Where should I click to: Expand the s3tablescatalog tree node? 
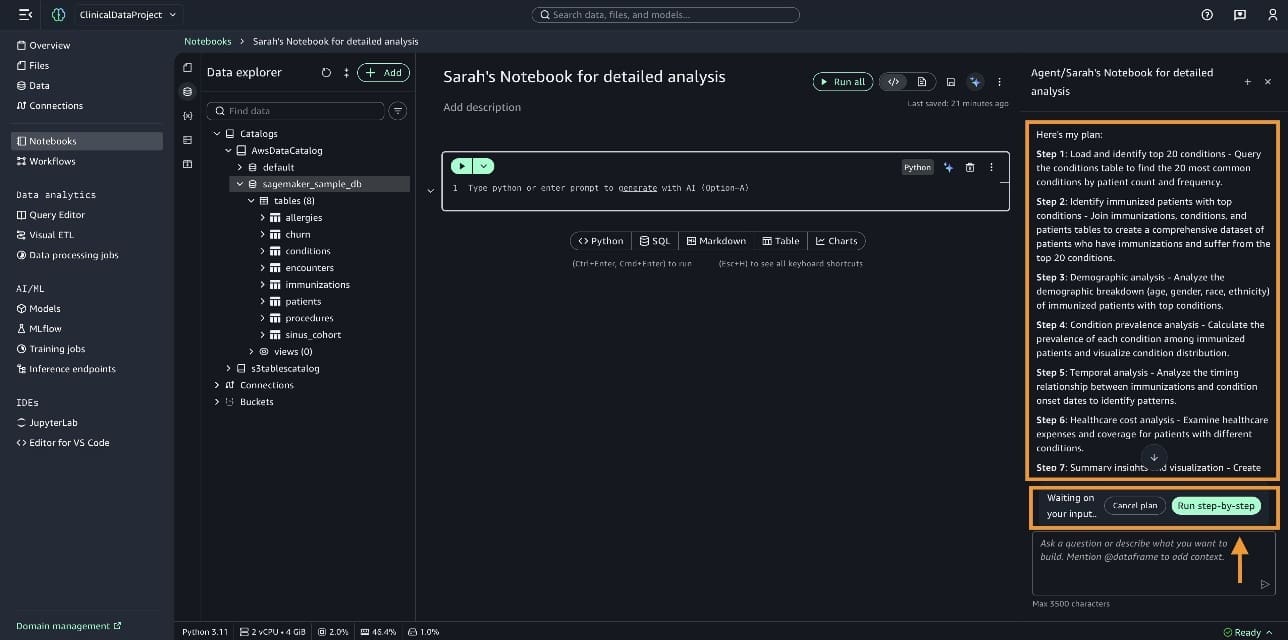point(229,369)
